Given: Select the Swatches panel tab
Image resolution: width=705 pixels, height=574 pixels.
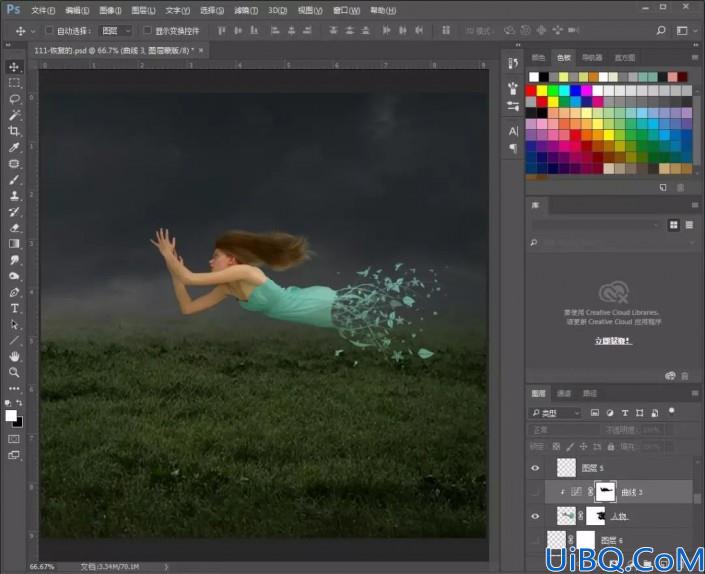Looking at the screenshot, I should pos(563,58).
